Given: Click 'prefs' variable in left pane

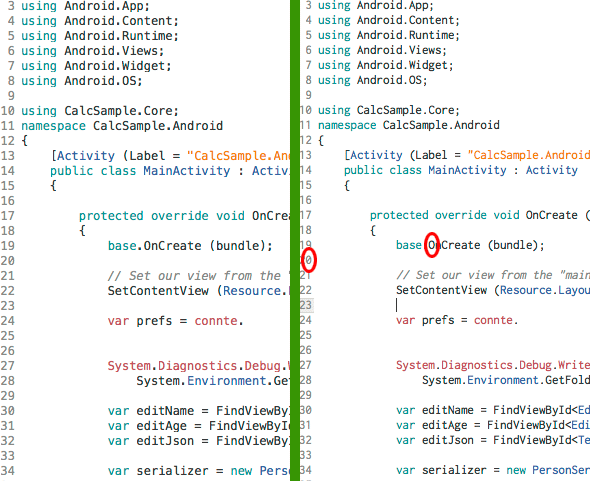Looking at the screenshot, I should tap(154, 321).
